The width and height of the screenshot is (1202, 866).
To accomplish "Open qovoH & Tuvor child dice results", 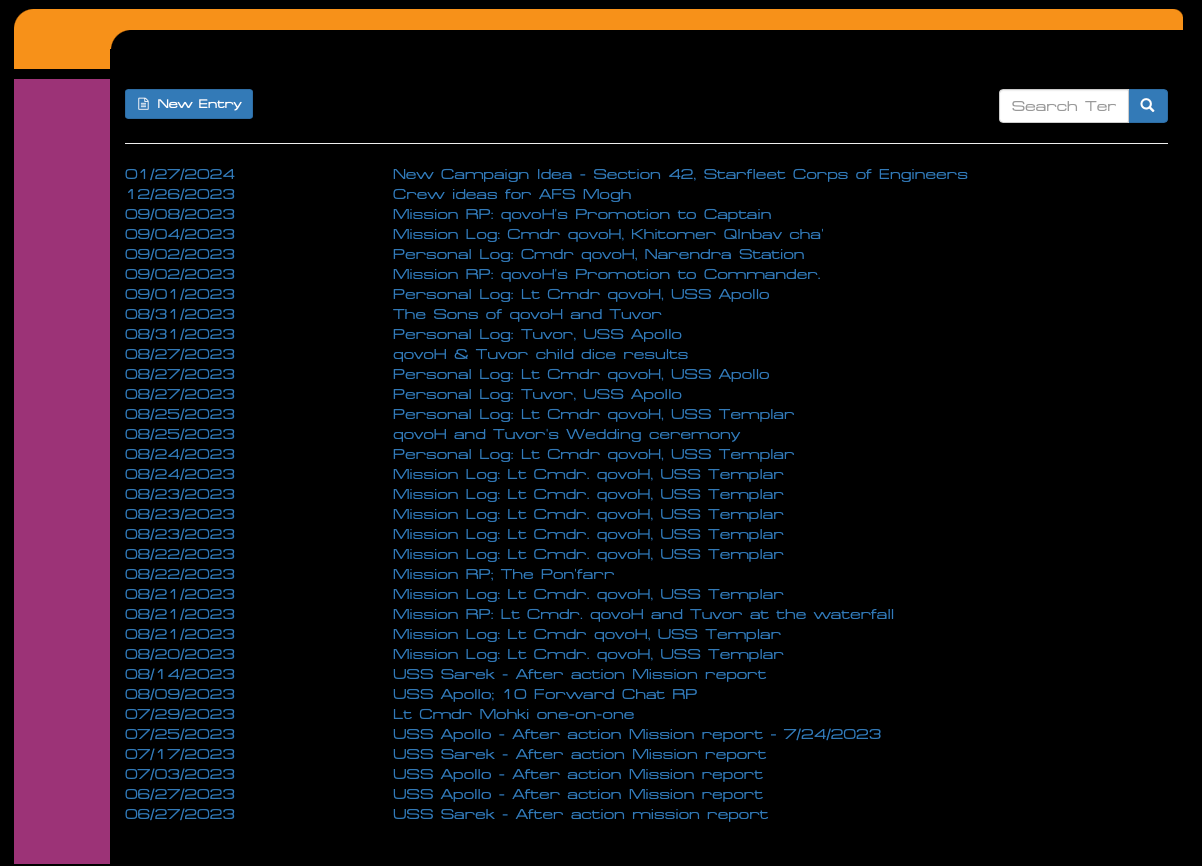I will pos(539,354).
